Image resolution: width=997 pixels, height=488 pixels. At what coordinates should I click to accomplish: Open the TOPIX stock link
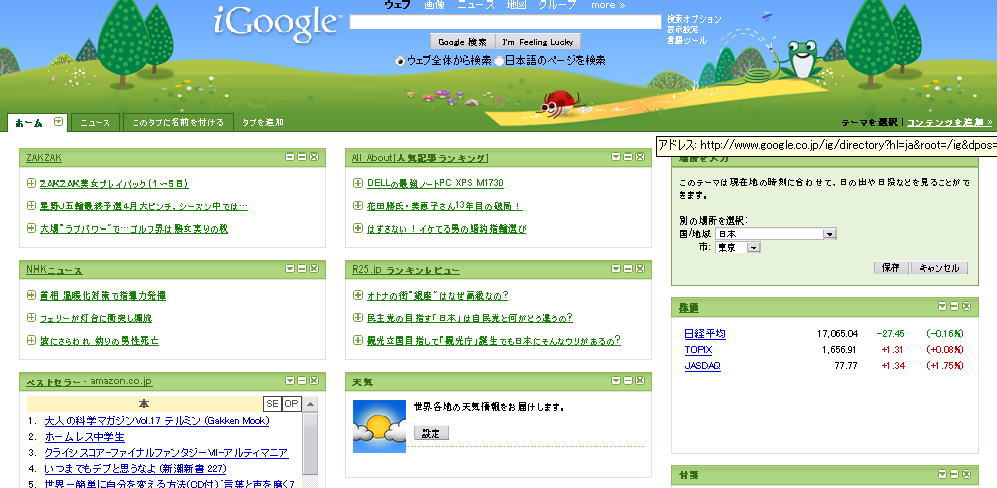[698, 350]
